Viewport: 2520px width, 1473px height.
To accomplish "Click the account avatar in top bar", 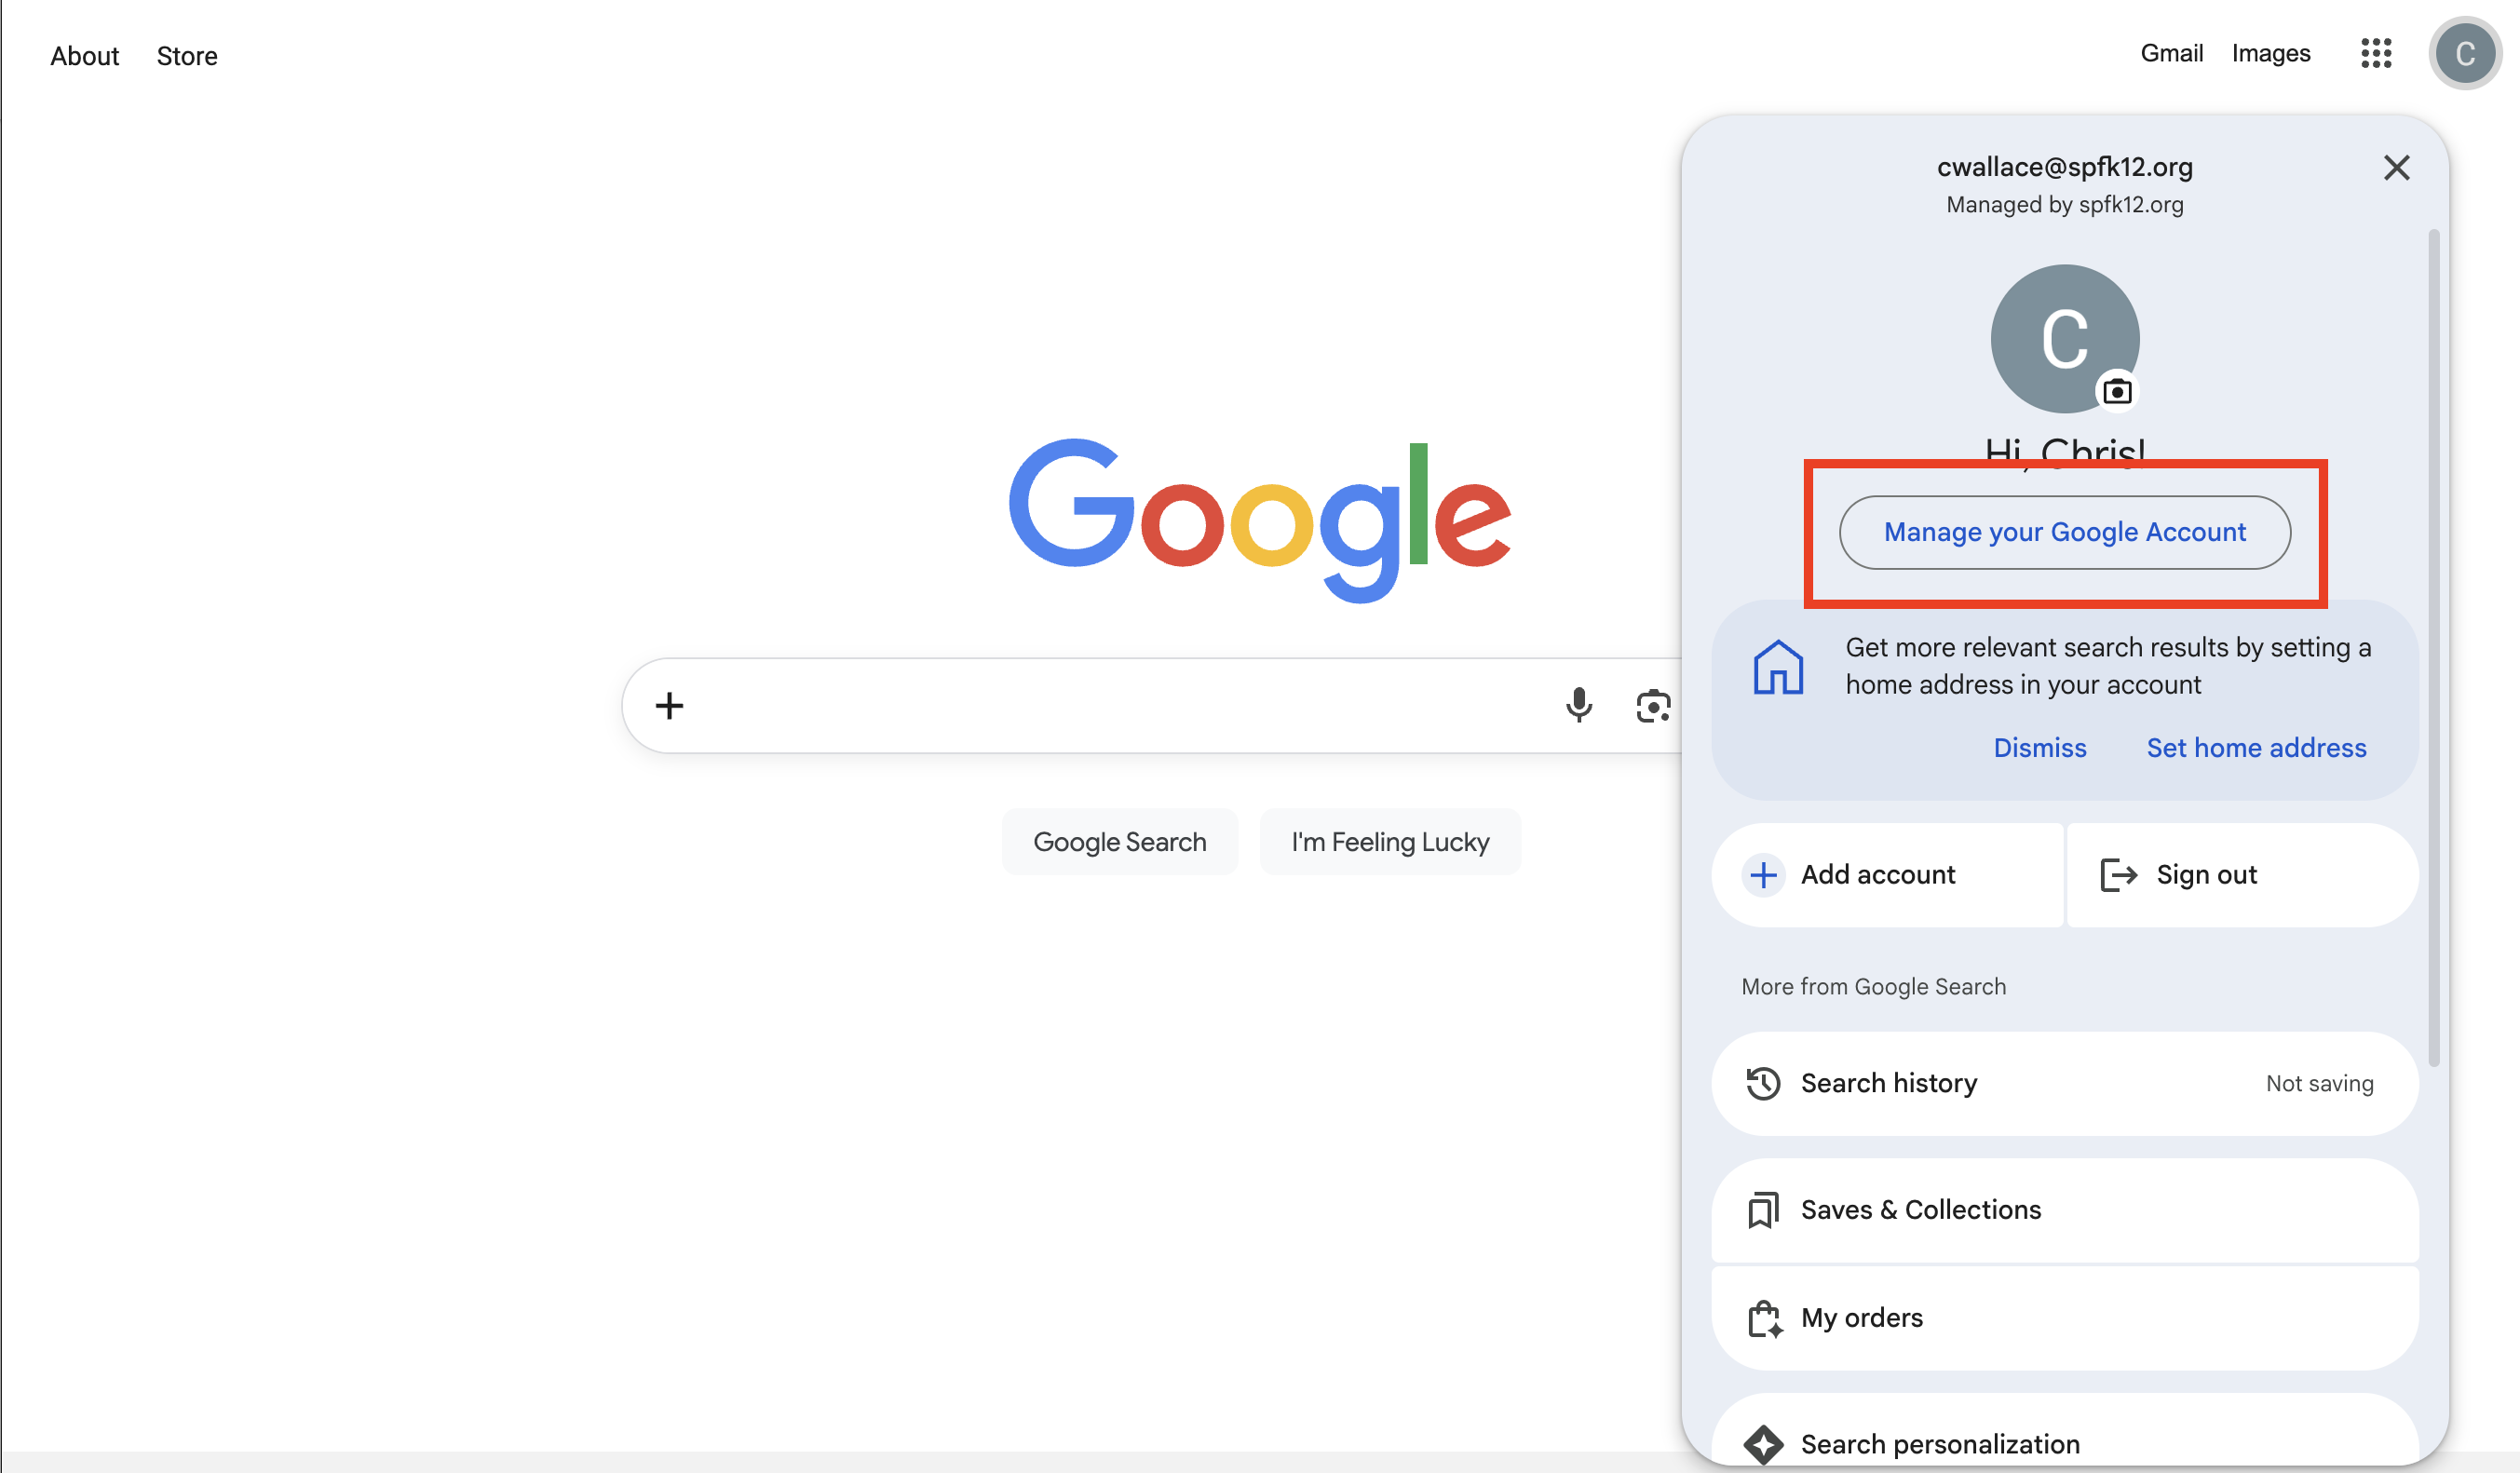I will [2464, 53].
